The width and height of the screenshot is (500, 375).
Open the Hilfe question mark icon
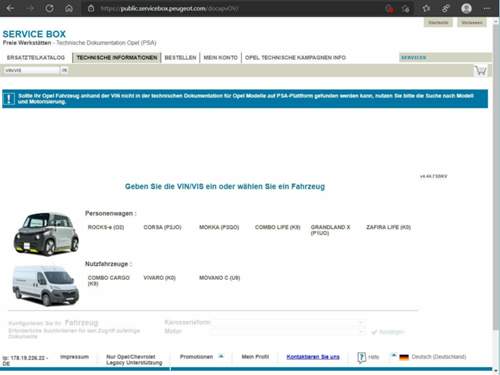[361, 357]
